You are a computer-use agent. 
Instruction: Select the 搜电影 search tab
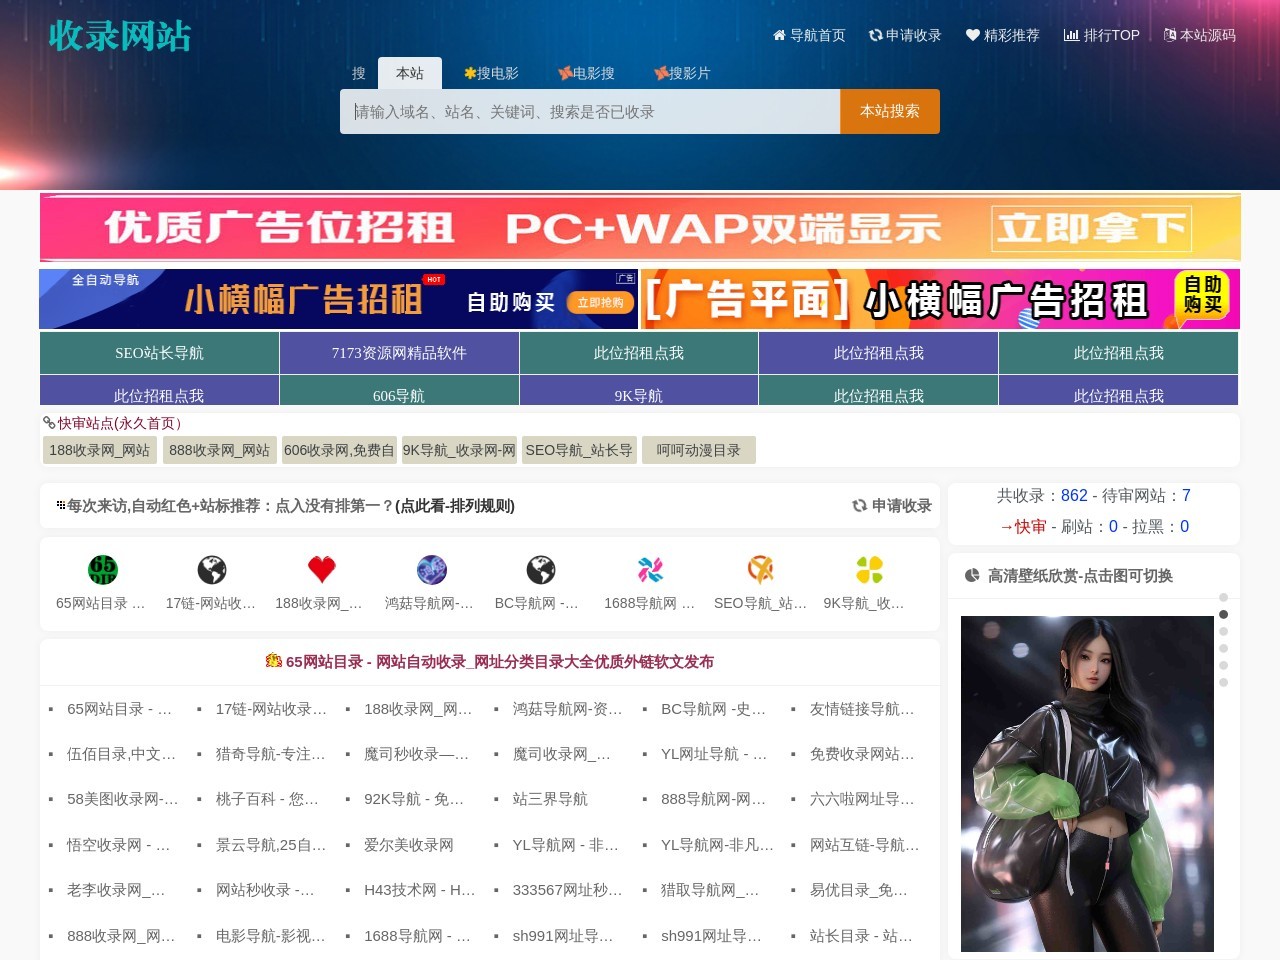[x=491, y=73]
